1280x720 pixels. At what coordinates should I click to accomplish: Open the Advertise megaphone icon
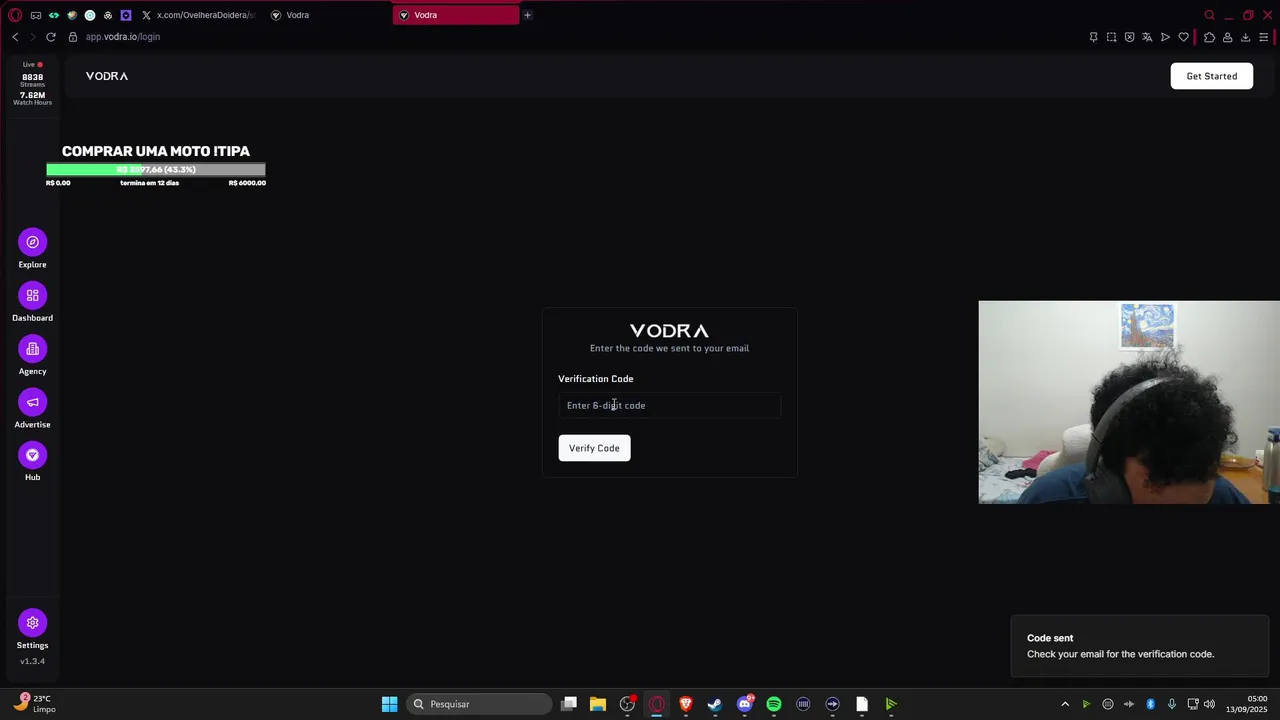[32, 402]
